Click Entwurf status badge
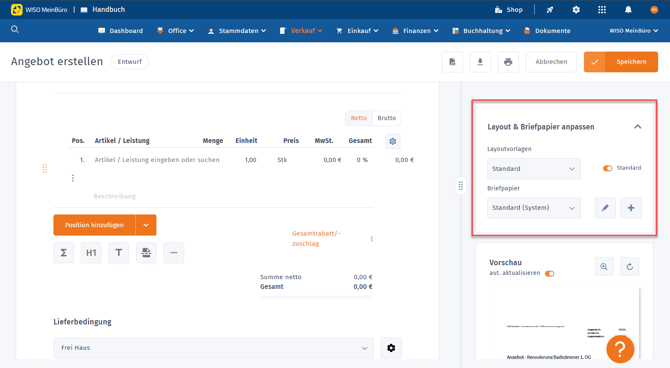The width and height of the screenshot is (670, 368). 129,62
